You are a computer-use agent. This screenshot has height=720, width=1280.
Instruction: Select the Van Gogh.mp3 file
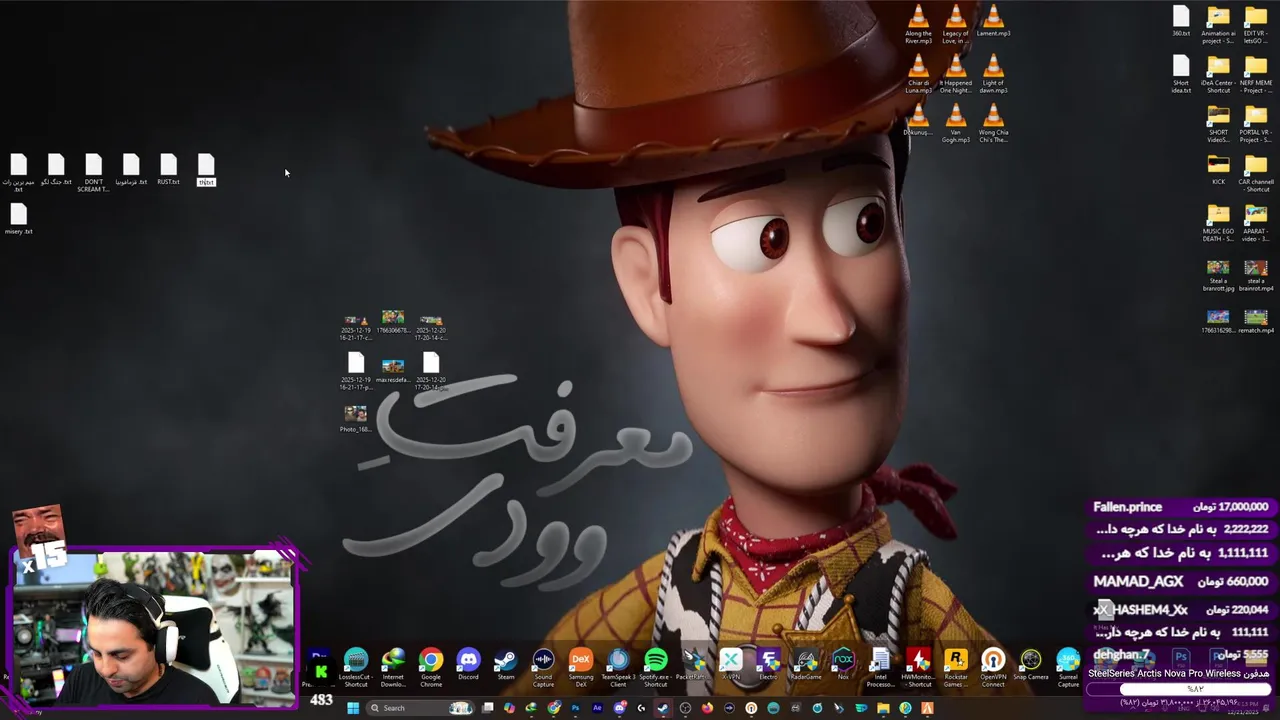pyautogui.click(x=956, y=123)
